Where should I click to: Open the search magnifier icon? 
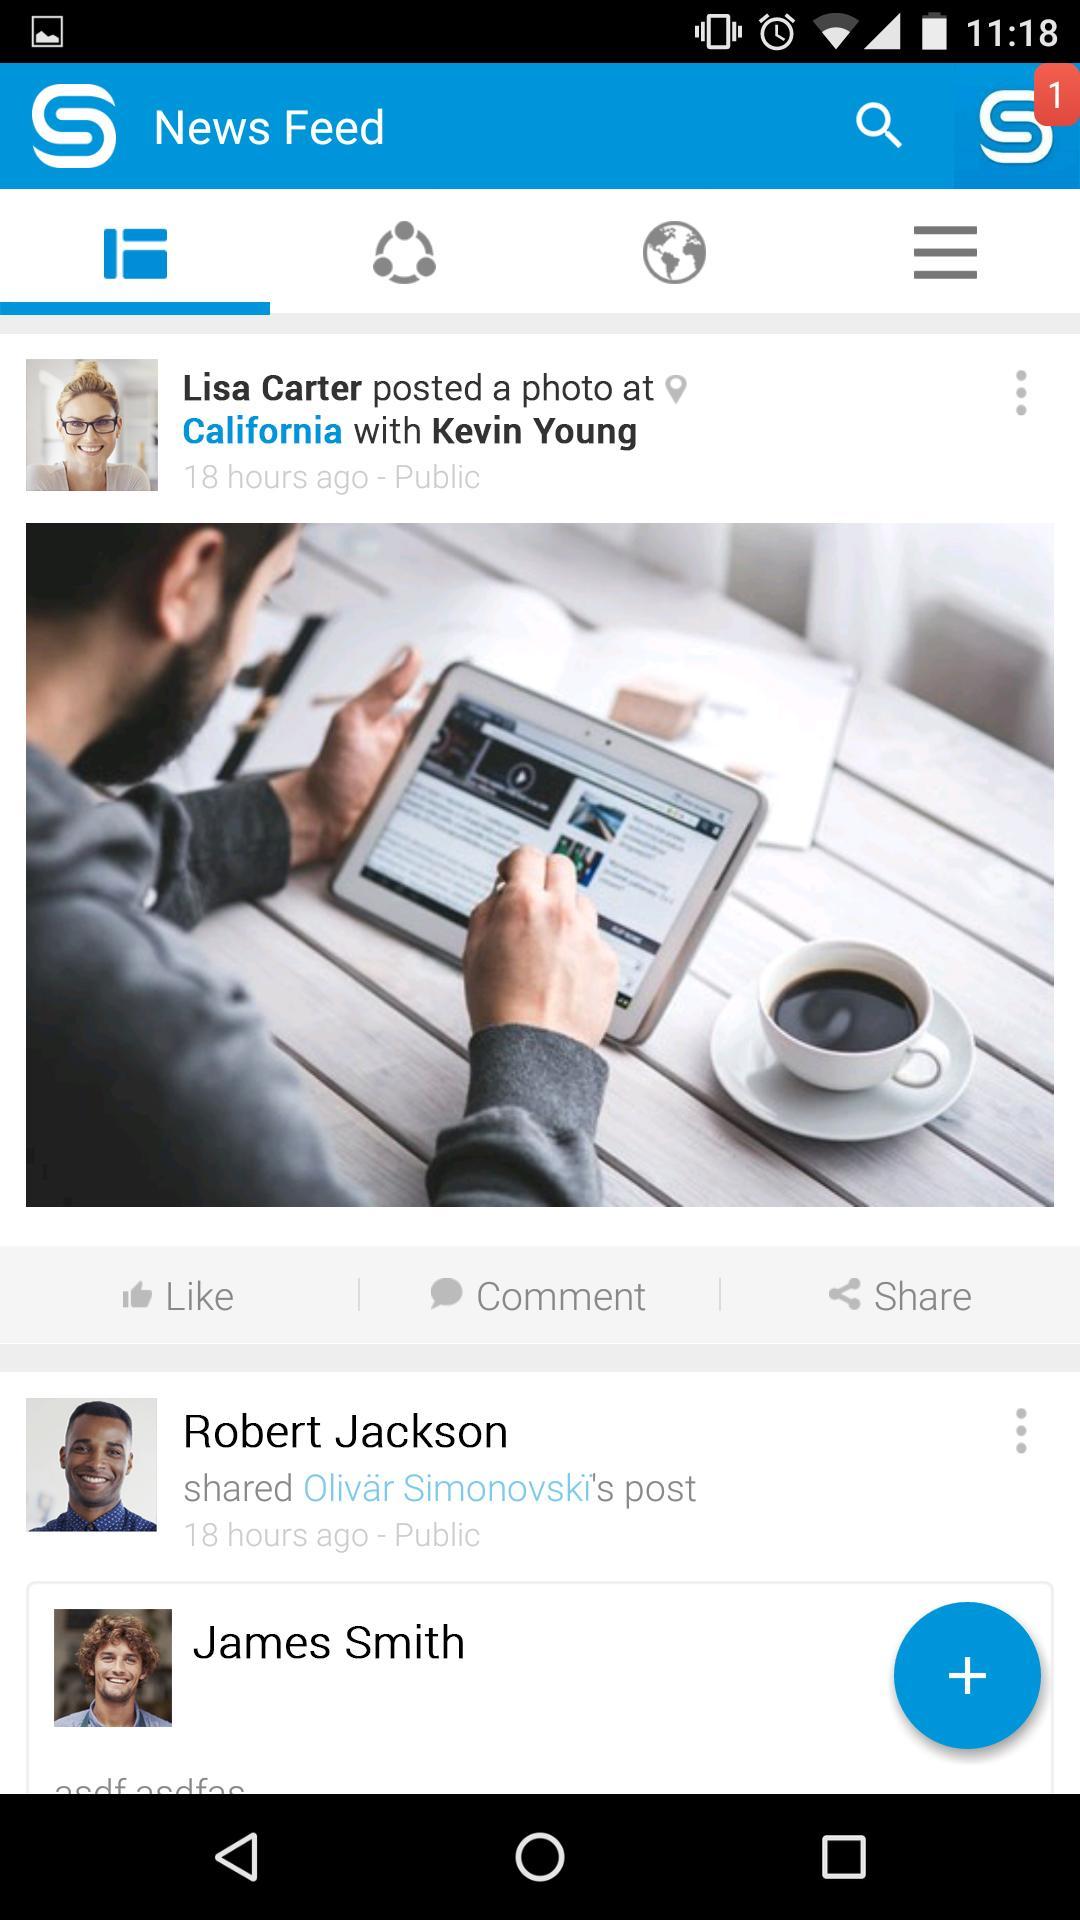879,126
